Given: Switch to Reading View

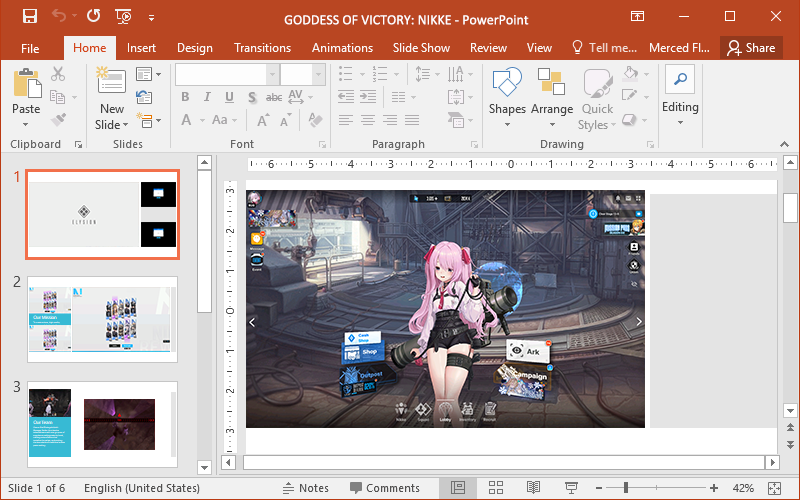Looking at the screenshot, I should click(533, 488).
